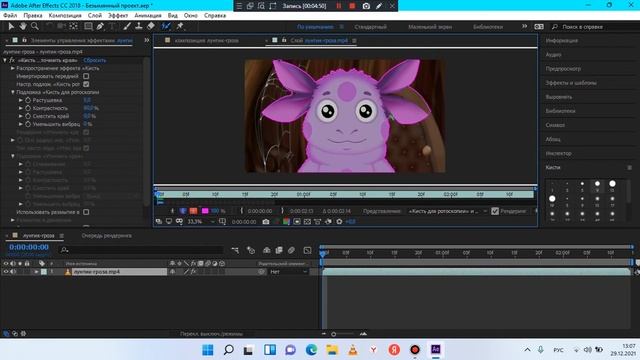Screen dimensions: 640x360
Task: Open the viewer magnification 33,3% dropdown
Action: 201,222
